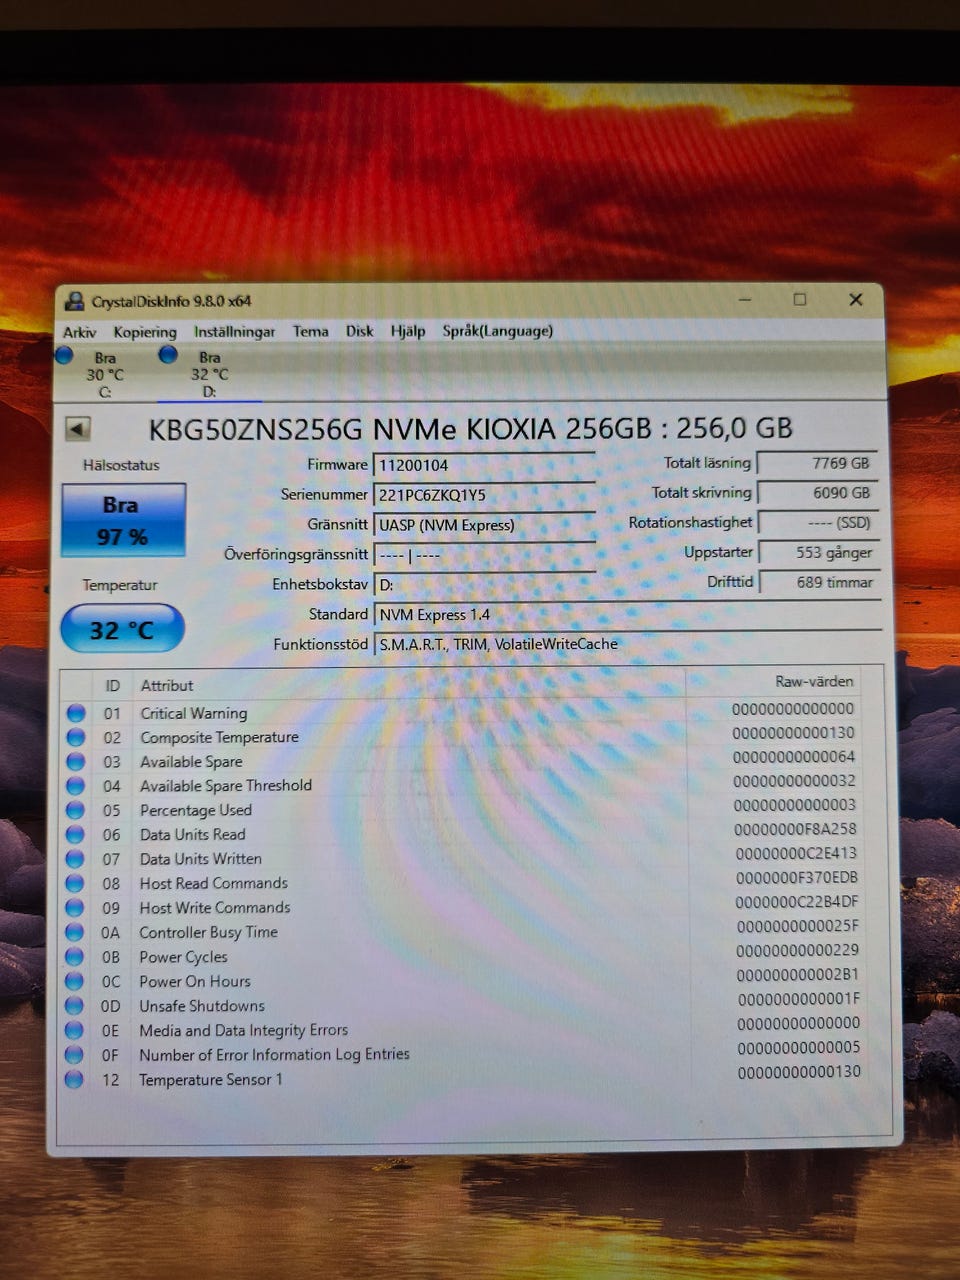Open the Inställningar menu
Viewport: 960px width, 1280px height.
pos(234,332)
